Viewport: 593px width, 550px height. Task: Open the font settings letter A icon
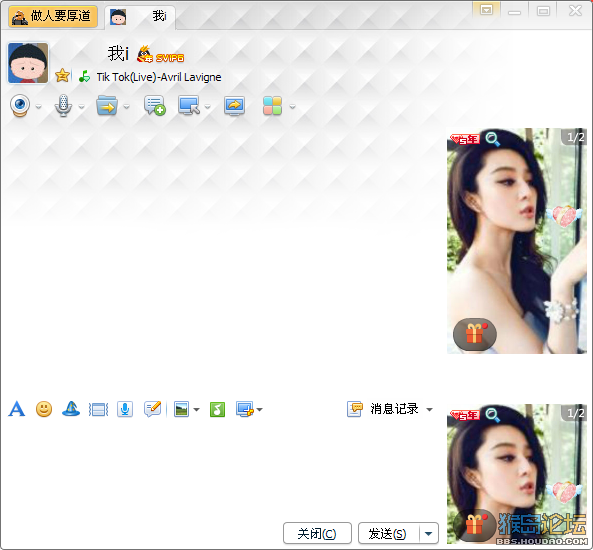click(17, 409)
